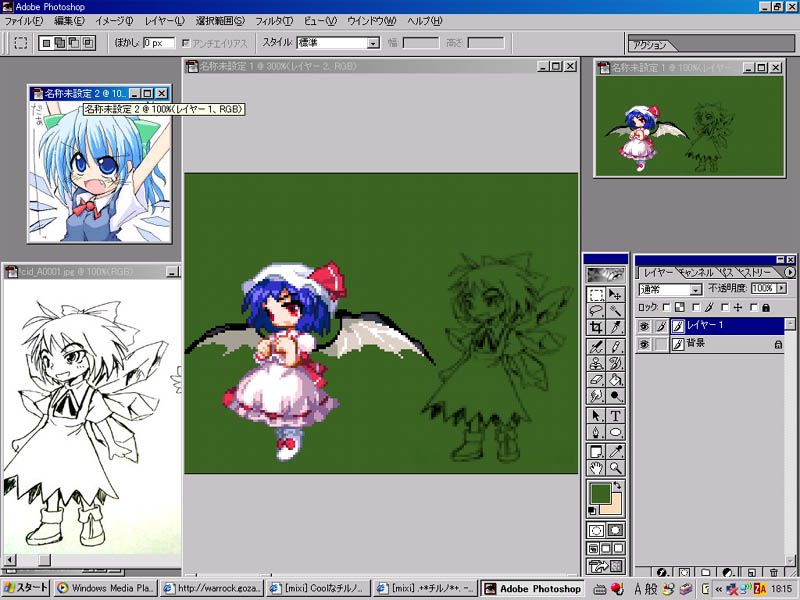Select the Type tool
800x600 pixels.
coord(615,416)
